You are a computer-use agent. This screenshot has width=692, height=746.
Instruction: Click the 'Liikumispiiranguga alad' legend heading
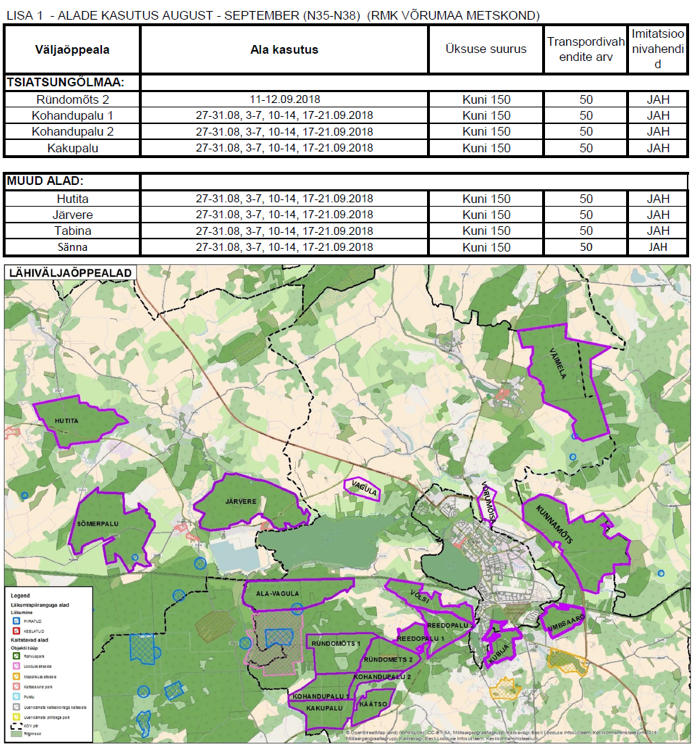(x=40, y=605)
